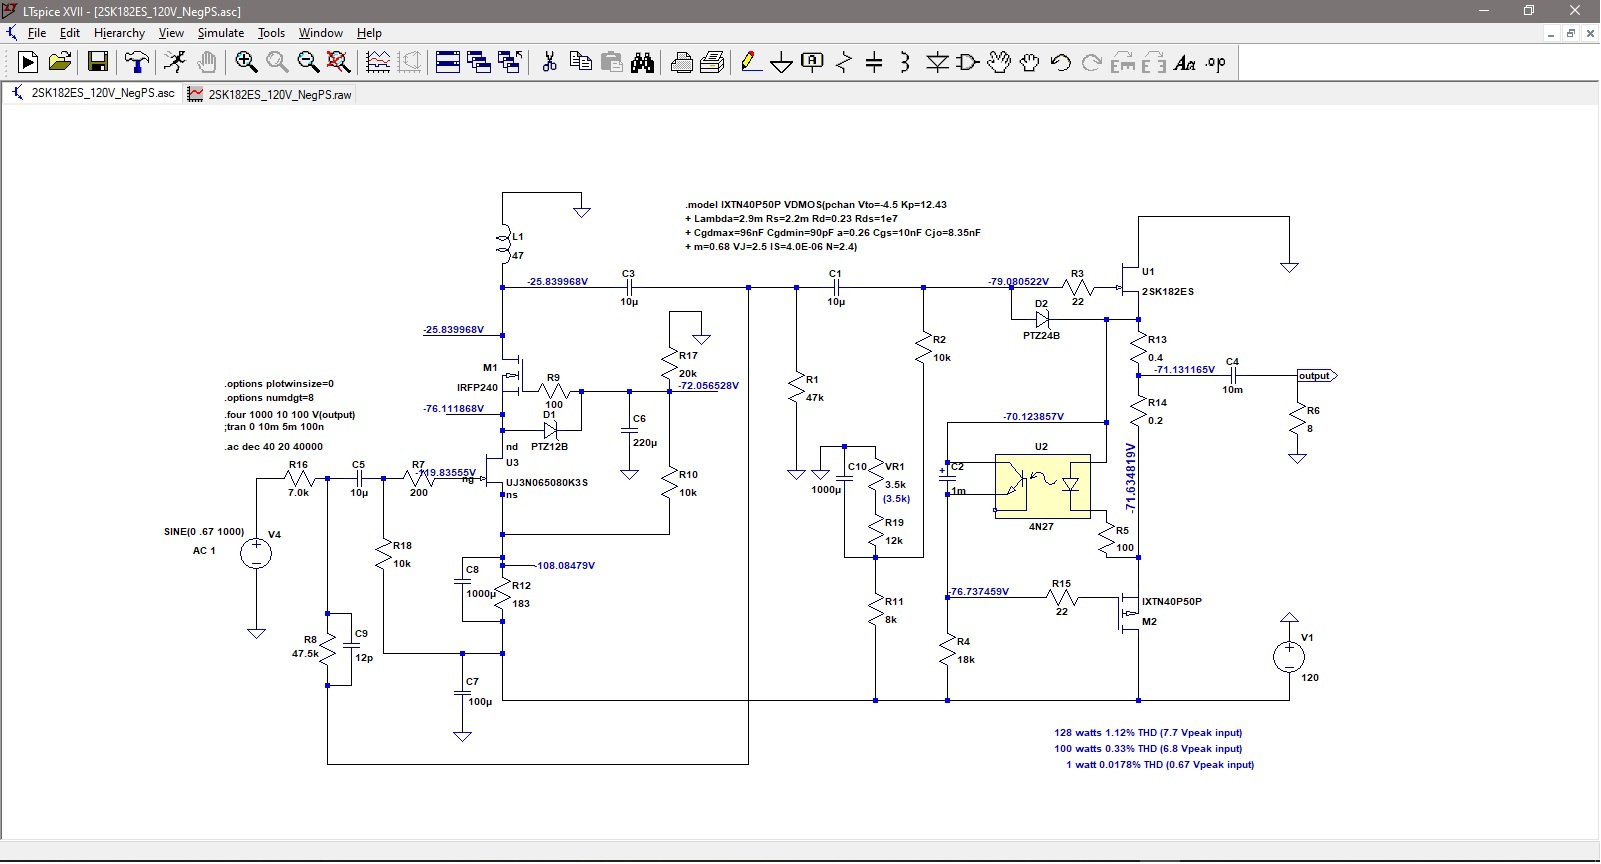Place a Diode component icon
The width and height of the screenshot is (1601, 864).
click(937, 62)
